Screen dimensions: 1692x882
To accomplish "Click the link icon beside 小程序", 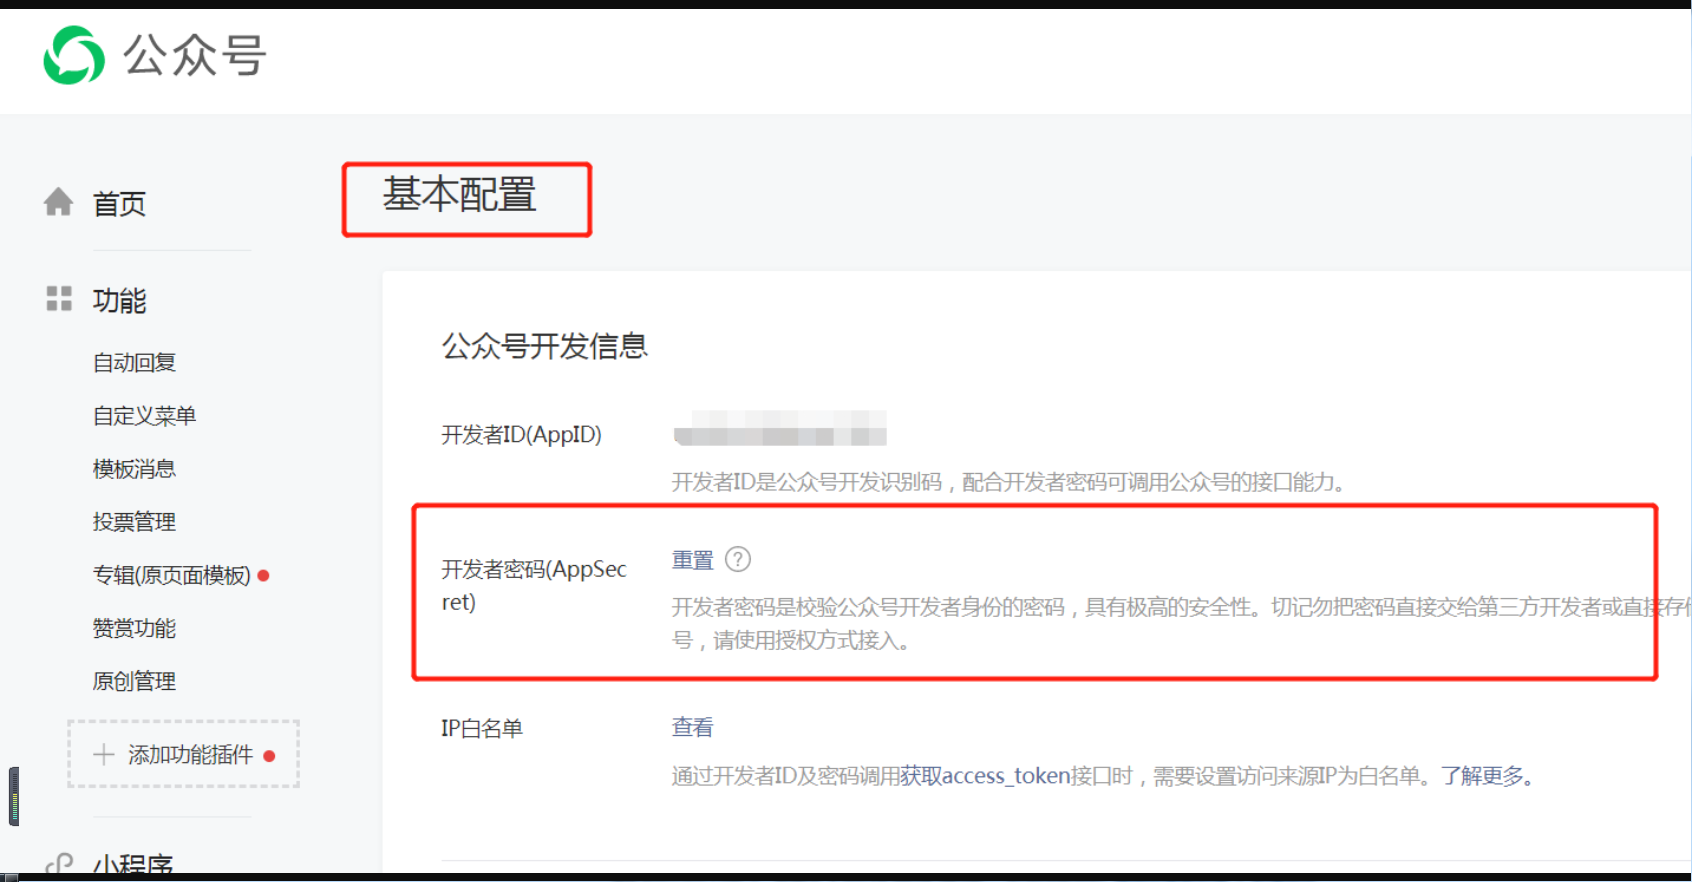I will (59, 864).
